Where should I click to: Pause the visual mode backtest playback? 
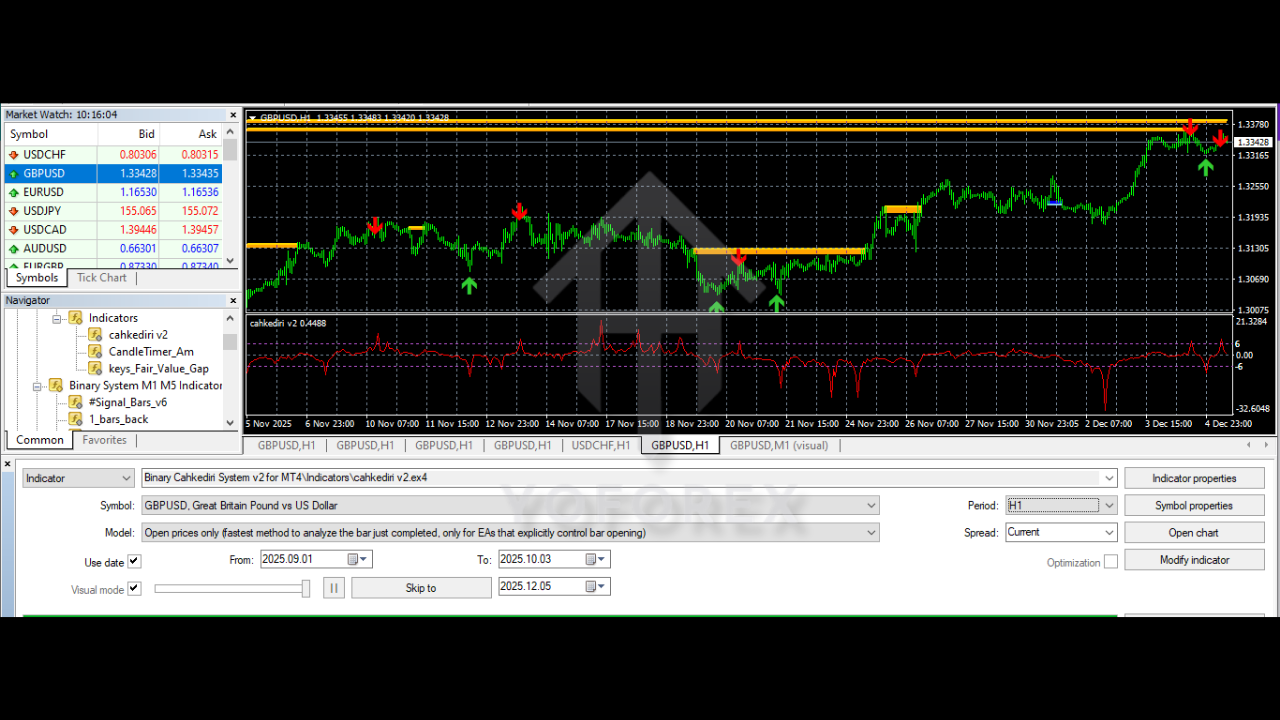(334, 587)
